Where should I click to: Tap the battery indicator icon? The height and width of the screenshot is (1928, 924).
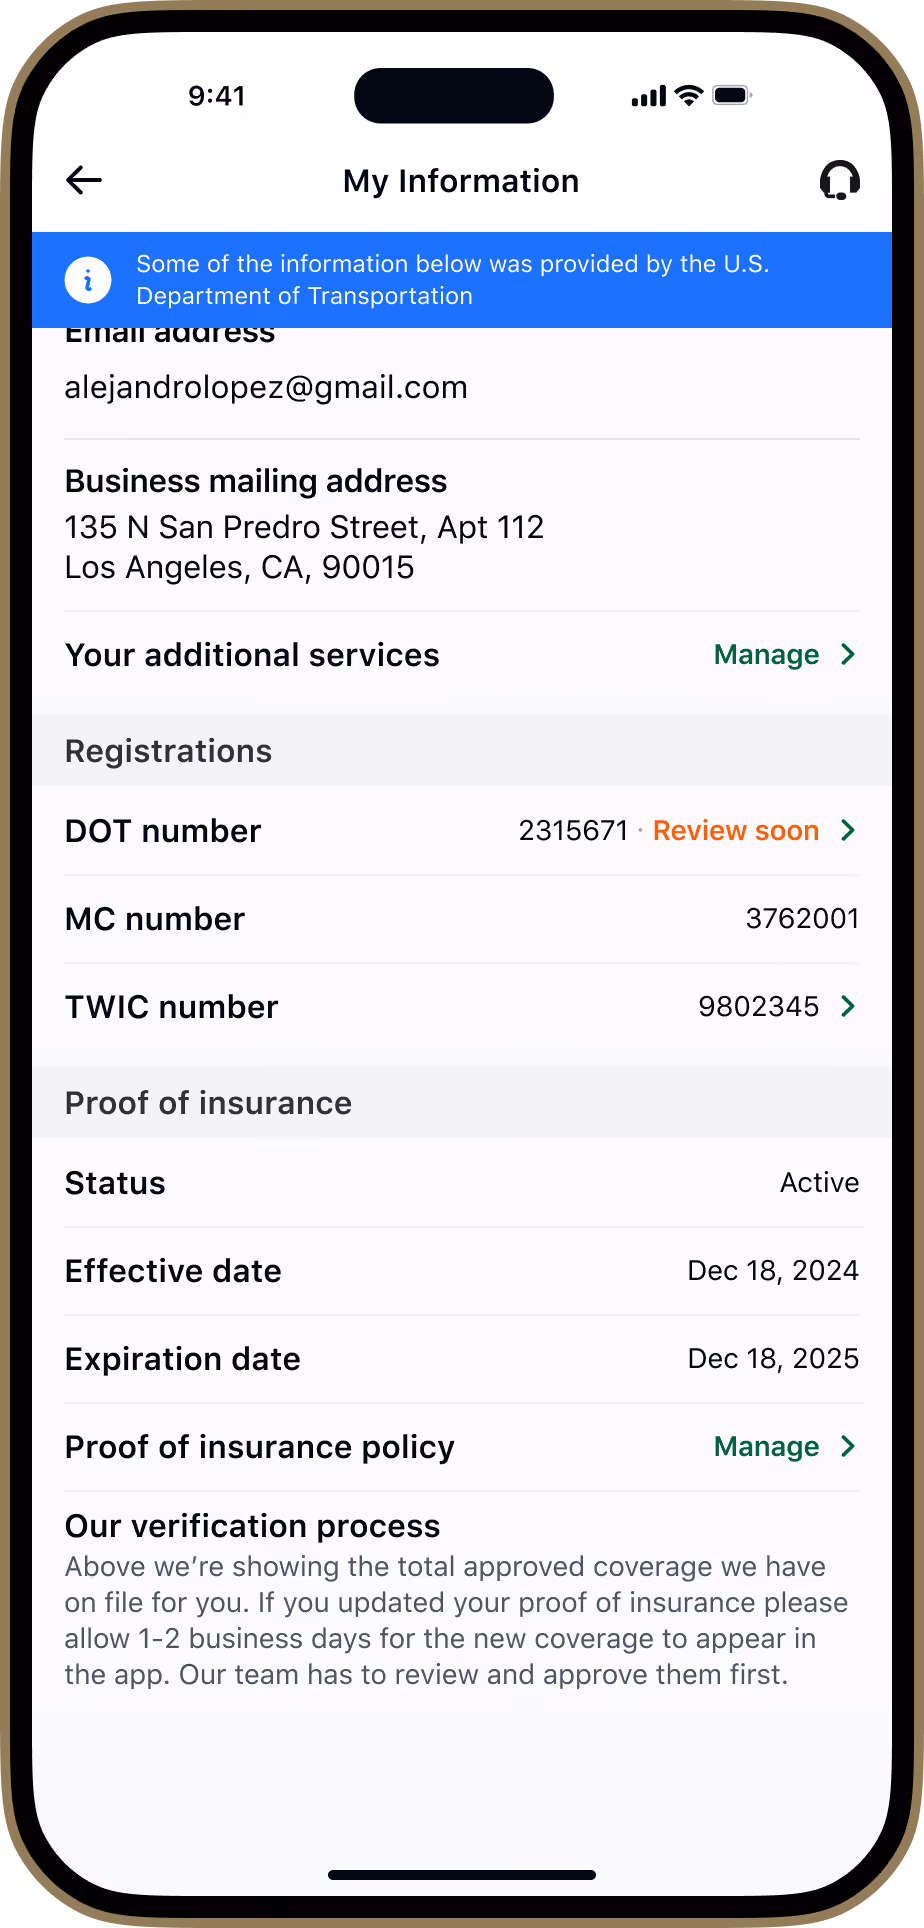pyautogui.click(x=732, y=95)
